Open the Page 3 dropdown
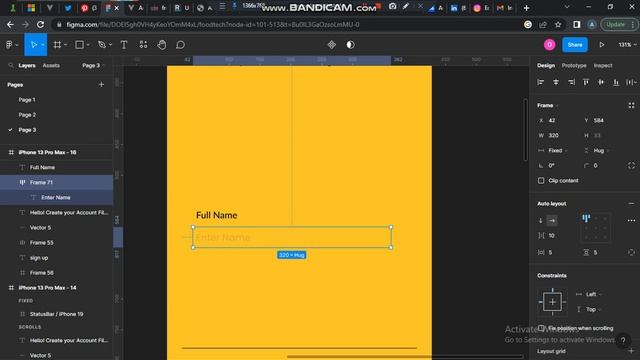The width and height of the screenshot is (640, 360). 93,65
